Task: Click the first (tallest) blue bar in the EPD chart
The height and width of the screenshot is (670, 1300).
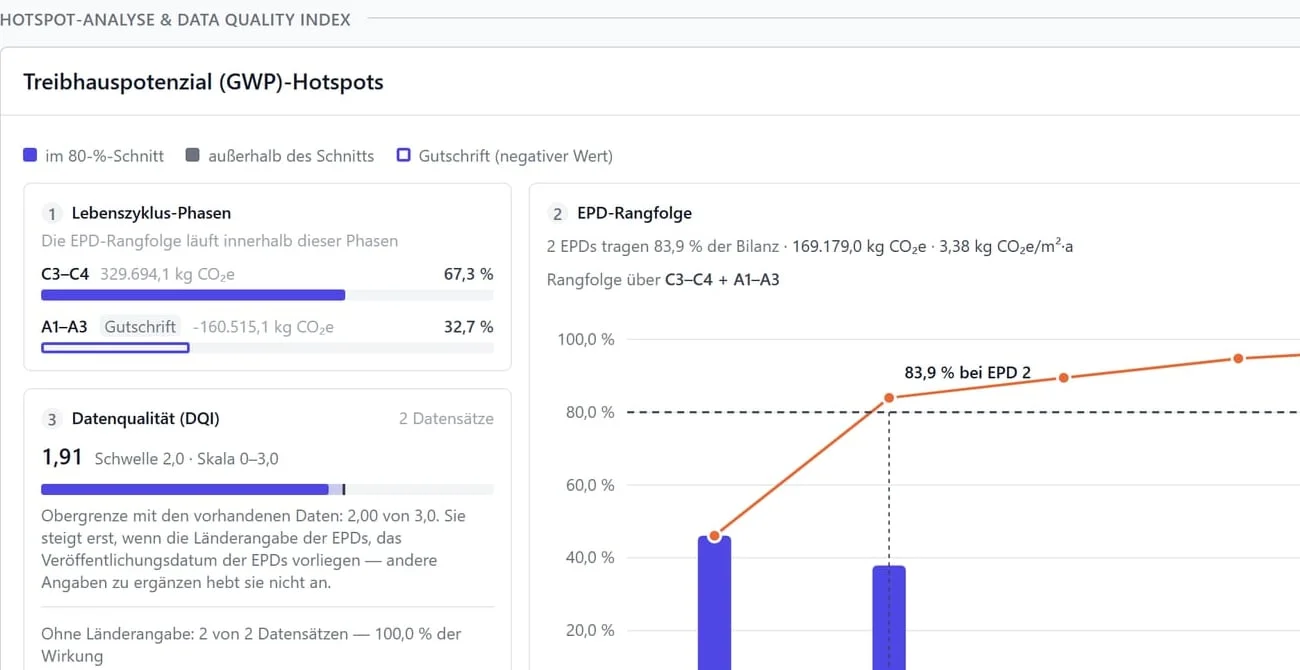Action: [x=714, y=603]
